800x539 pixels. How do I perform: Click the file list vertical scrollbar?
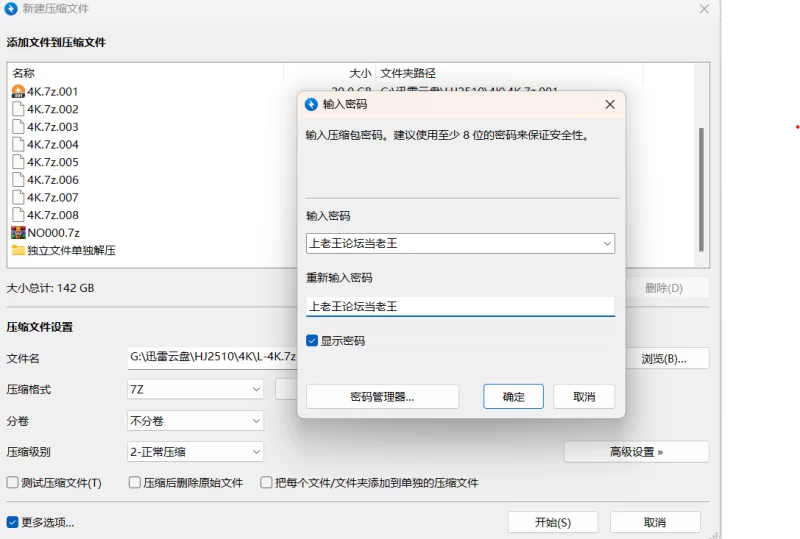[x=701, y=189]
